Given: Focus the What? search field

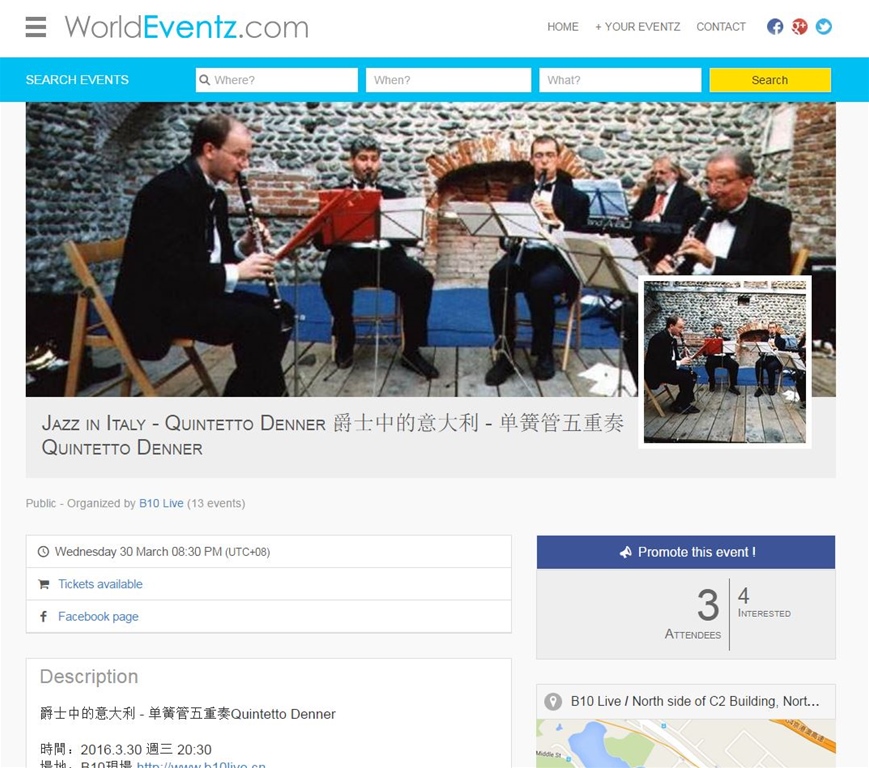Looking at the screenshot, I should pyautogui.click(x=620, y=80).
